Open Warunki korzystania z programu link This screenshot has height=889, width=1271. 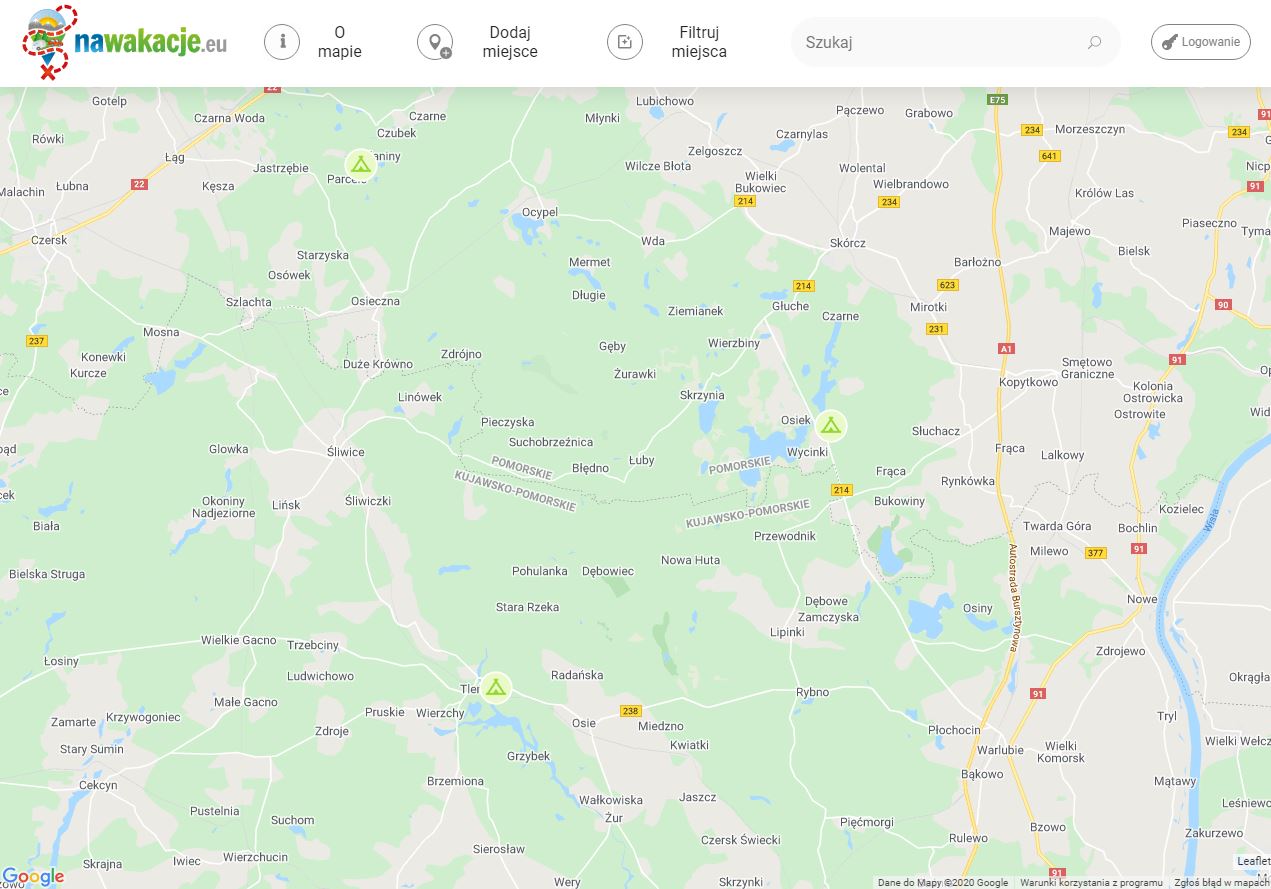(1090, 883)
